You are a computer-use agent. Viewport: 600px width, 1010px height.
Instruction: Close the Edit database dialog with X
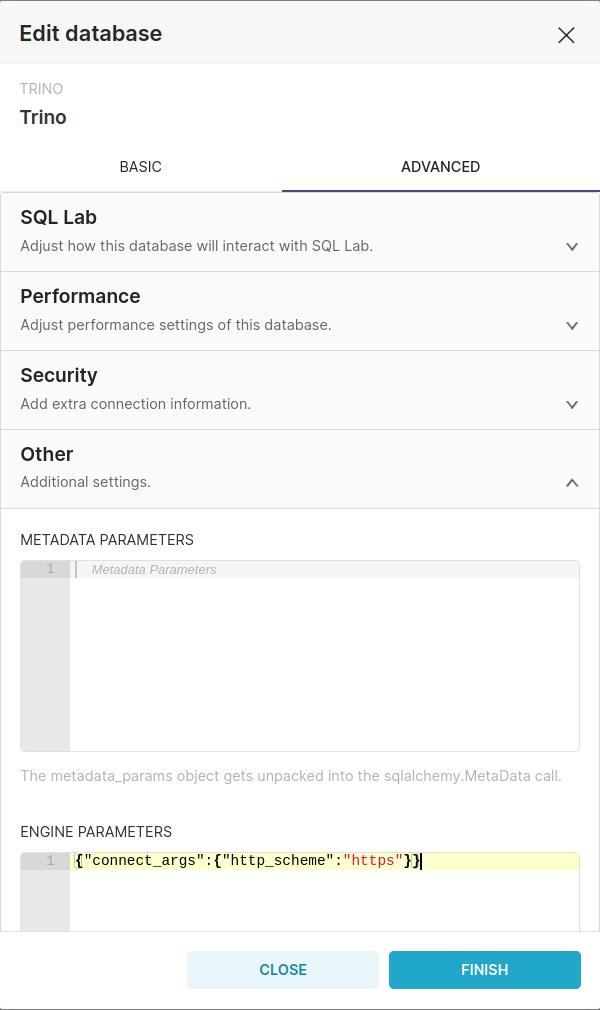(566, 35)
